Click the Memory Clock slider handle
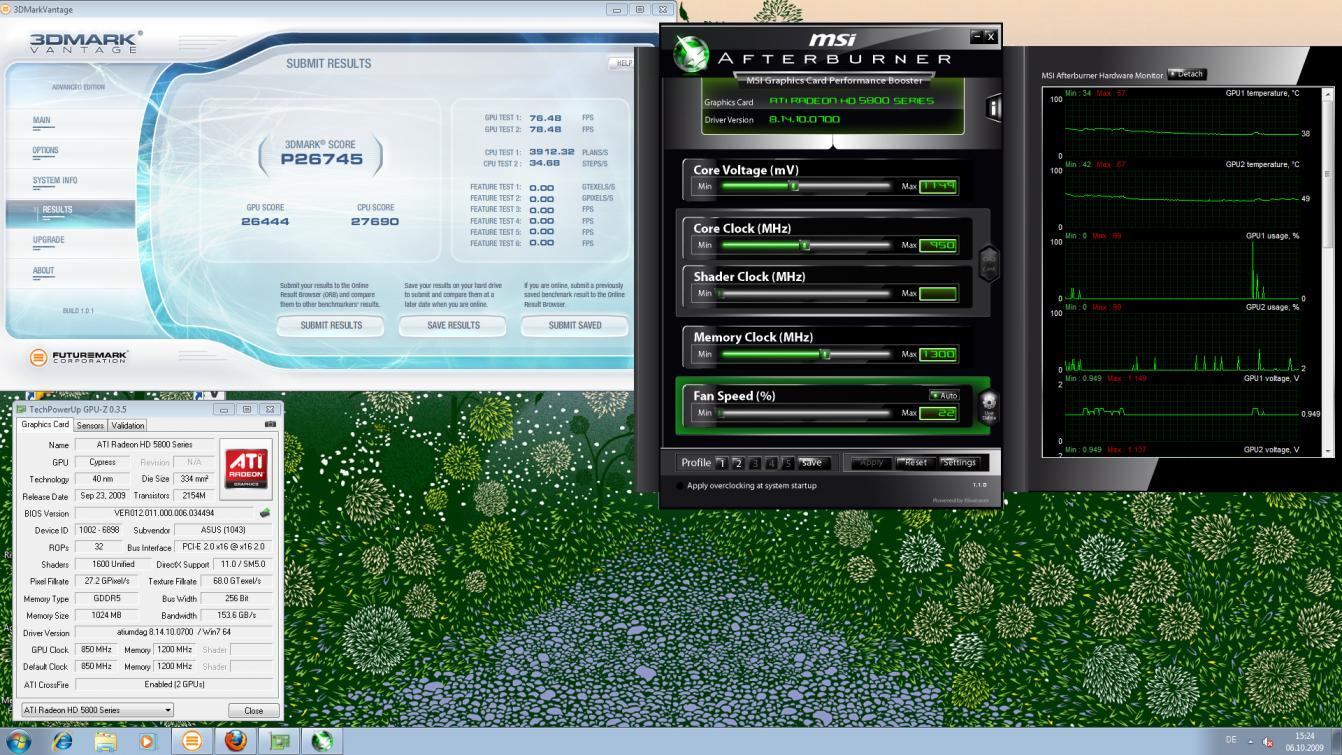 click(825, 354)
